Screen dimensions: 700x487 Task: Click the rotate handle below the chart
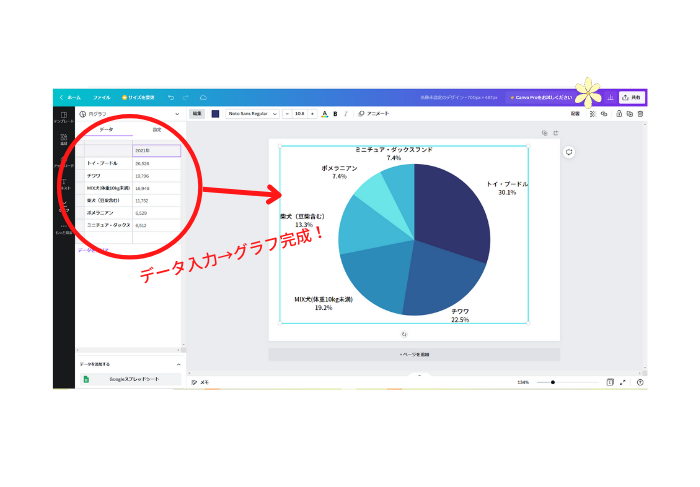(404, 334)
